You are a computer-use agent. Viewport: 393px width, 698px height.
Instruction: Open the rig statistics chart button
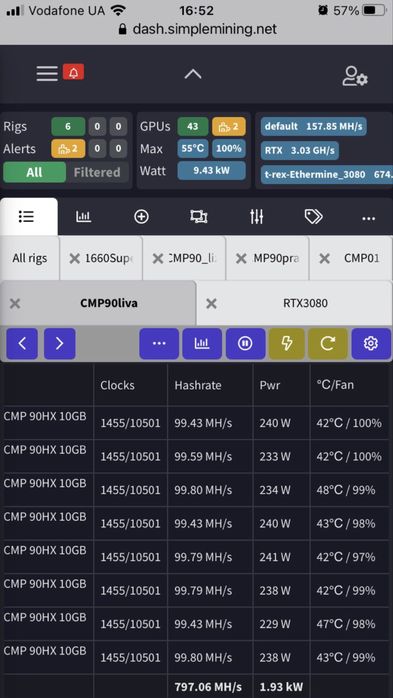click(202, 344)
